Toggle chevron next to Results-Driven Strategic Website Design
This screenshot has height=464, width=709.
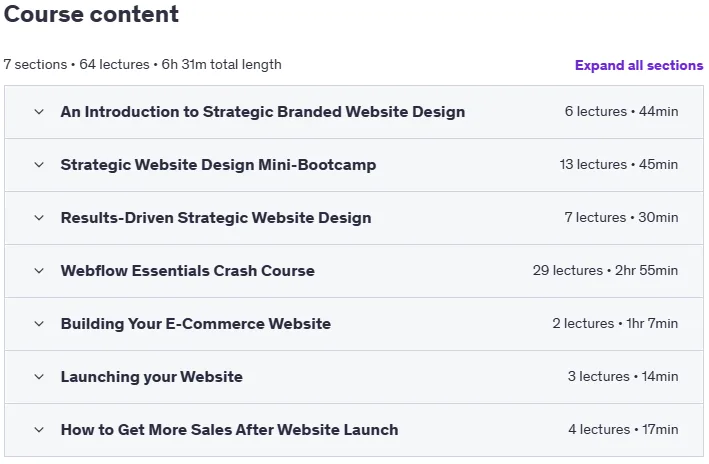pyautogui.click(x=39, y=218)
